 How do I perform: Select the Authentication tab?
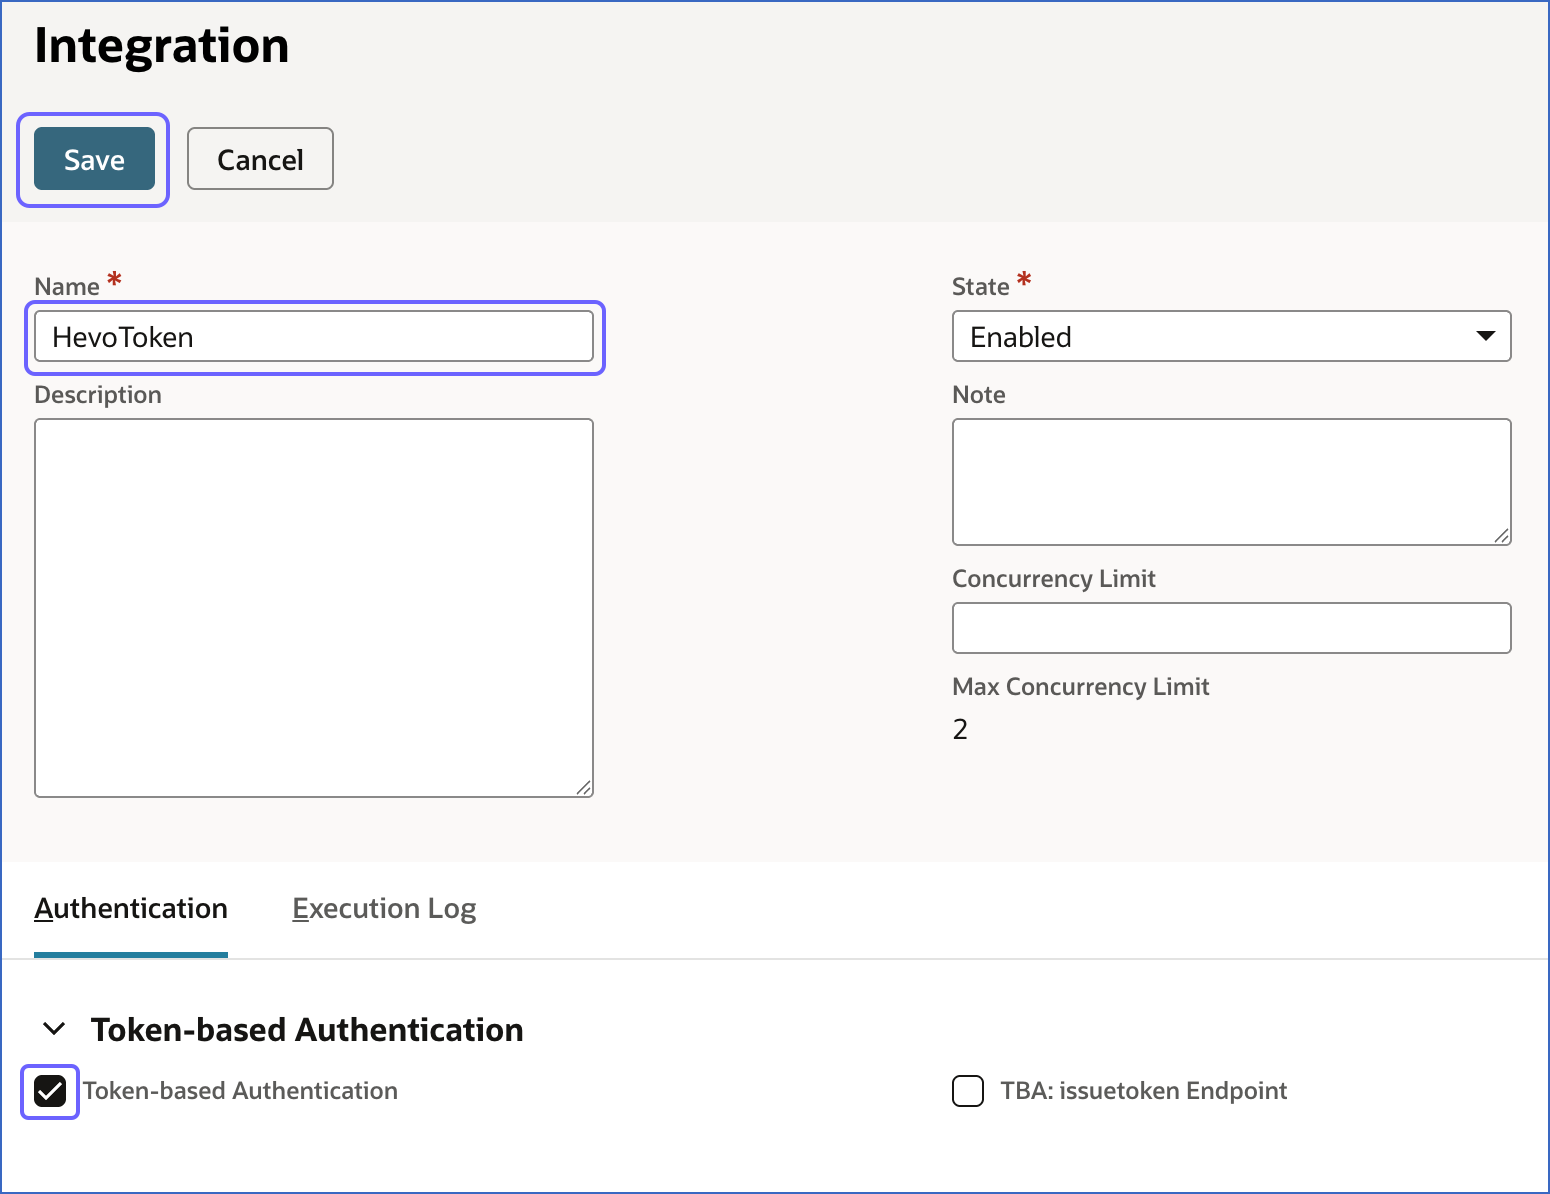click(130, 908)
